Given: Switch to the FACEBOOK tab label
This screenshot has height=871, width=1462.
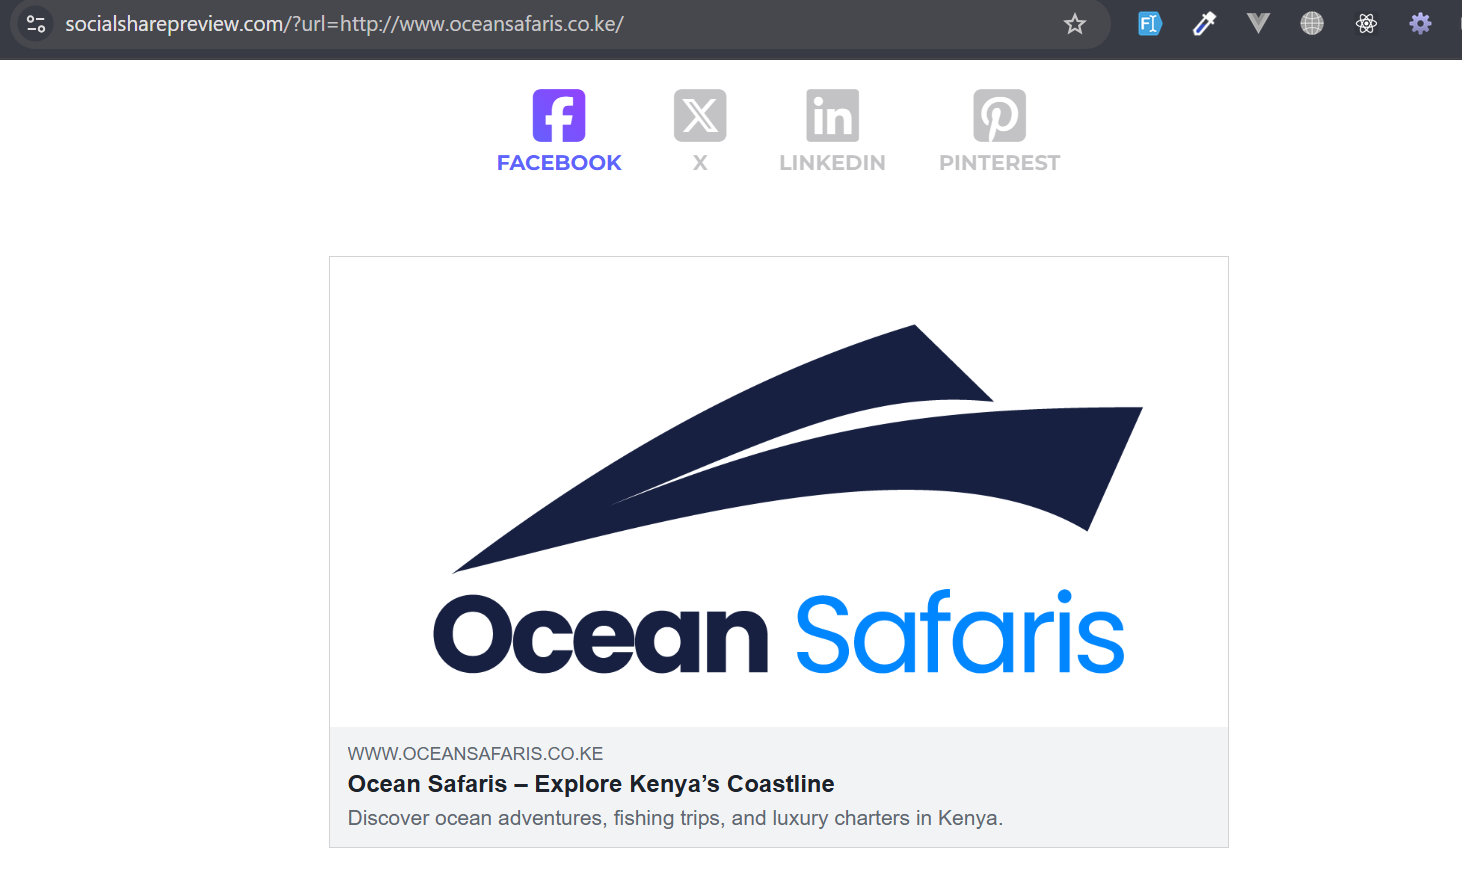Looking at the screenshot, I should pos(559,163).
